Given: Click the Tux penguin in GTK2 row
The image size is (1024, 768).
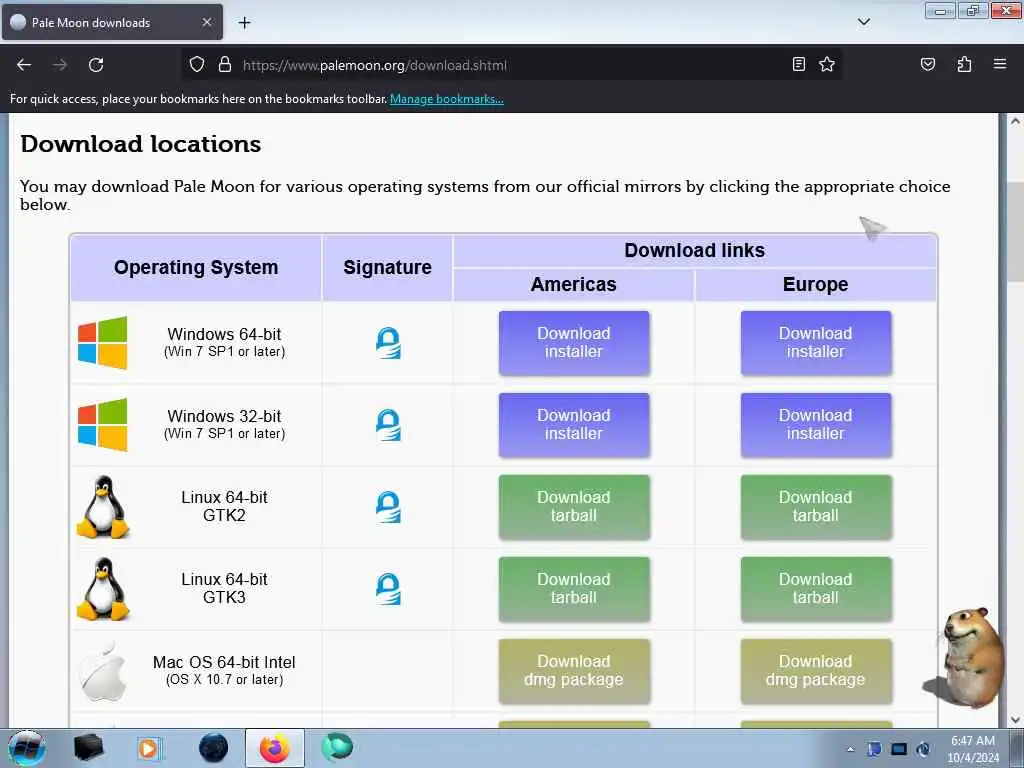Looking at the screenshot, I should [x=103, y=507].
